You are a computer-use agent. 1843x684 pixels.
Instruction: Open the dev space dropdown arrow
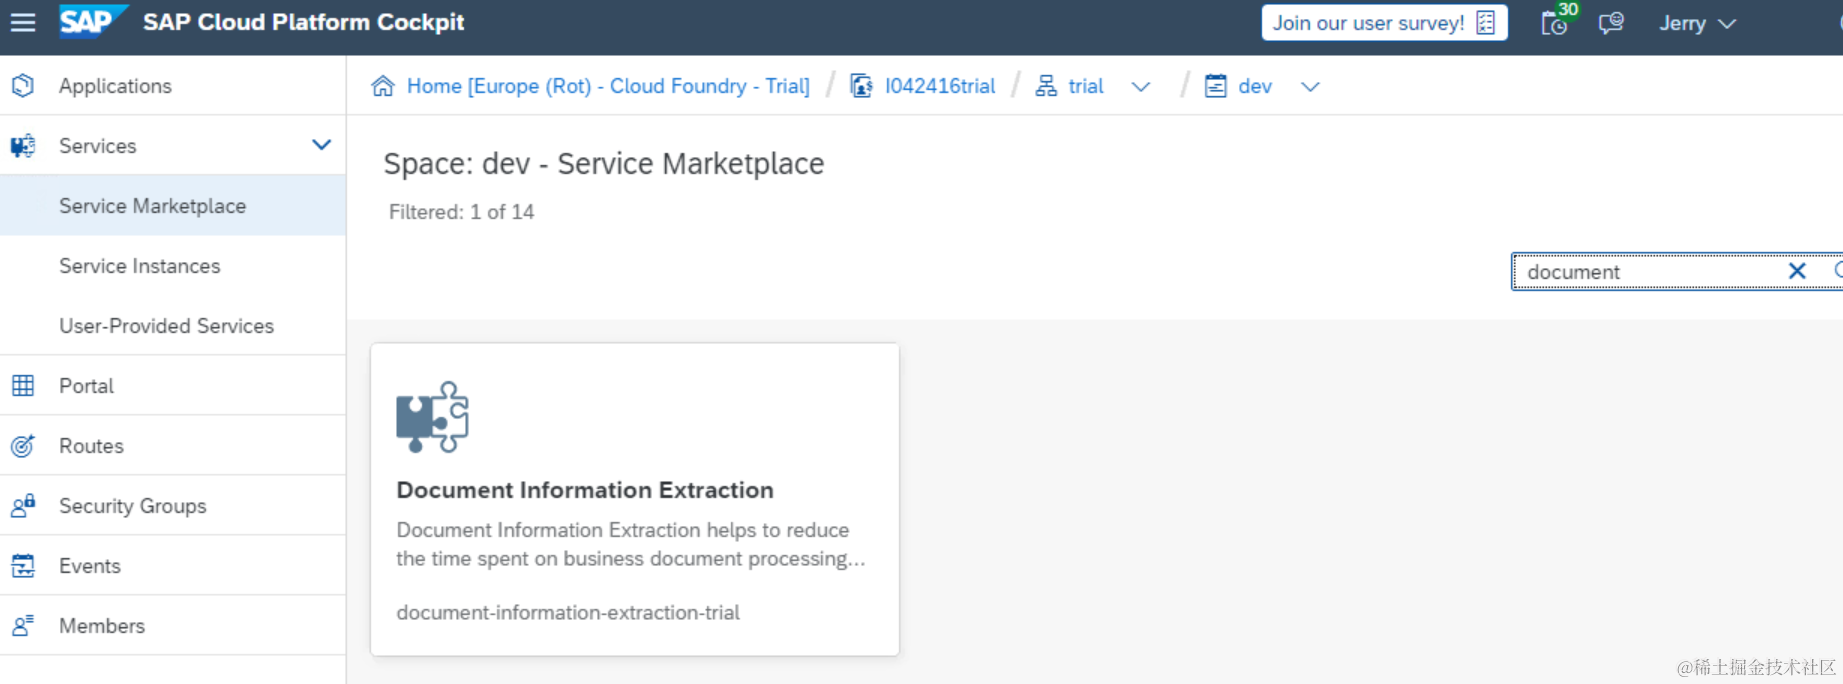click(x=1310, y=87)
